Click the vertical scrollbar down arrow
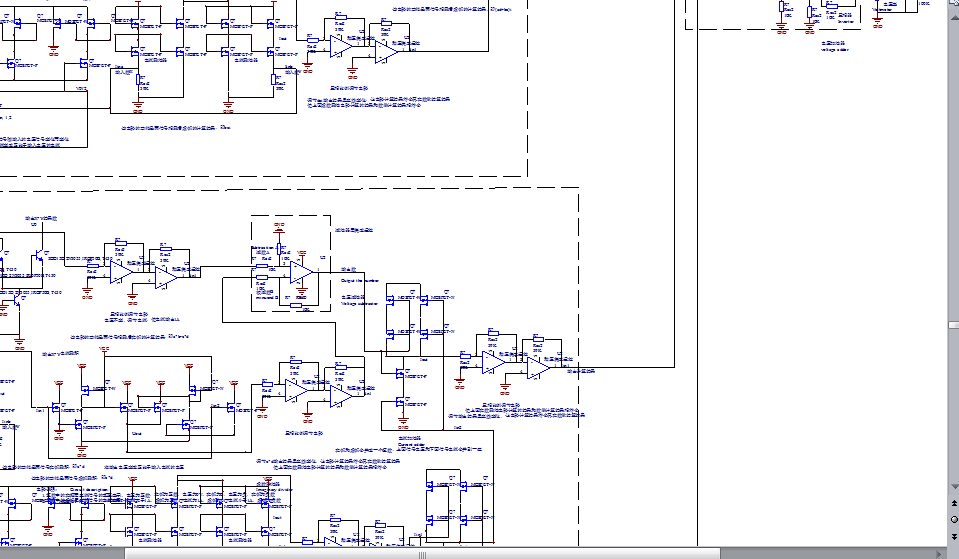 click(x=953, y=488)
